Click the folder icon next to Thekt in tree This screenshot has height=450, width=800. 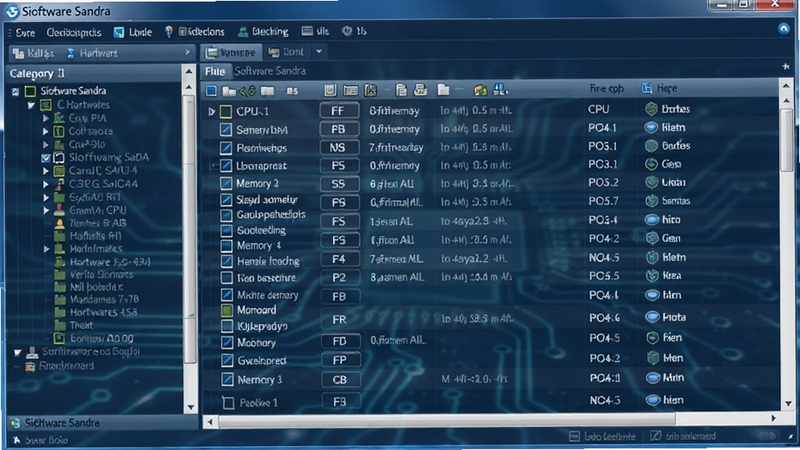pyautogui.click(x=60, y=325)
